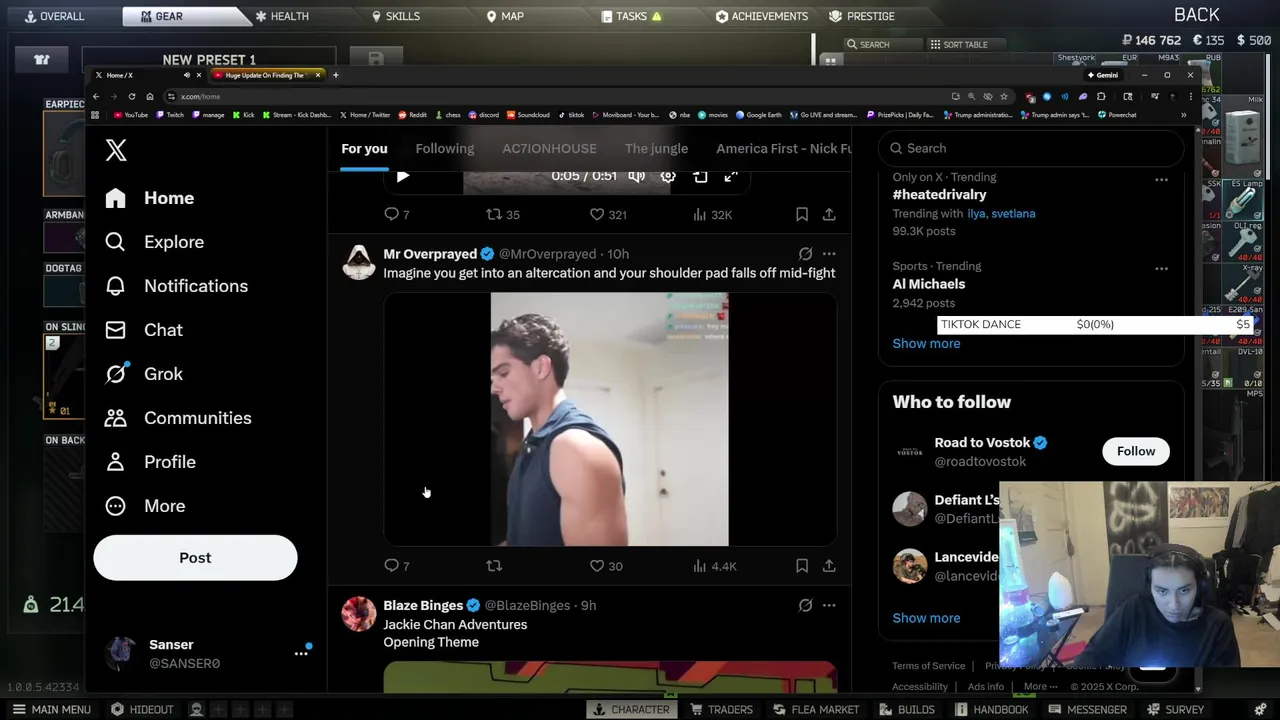This screenshot has height=720, width=1280.
Task: Expand More in the X sidebar
Action: coord(145,506)
